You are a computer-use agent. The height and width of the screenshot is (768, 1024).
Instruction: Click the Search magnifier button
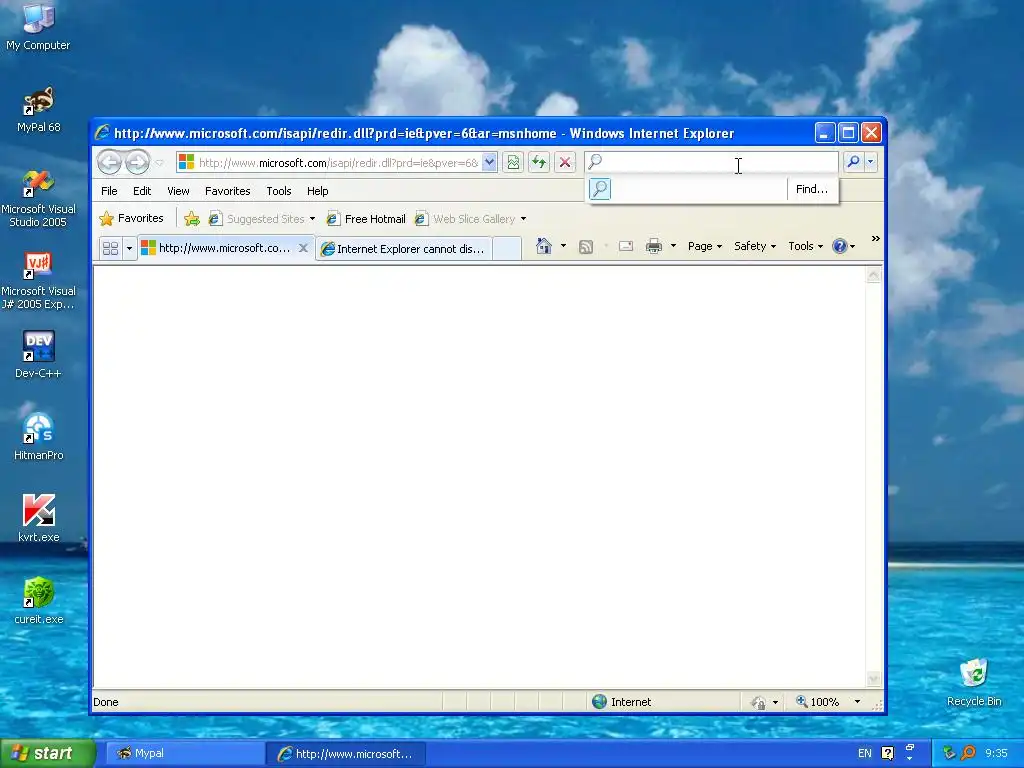click(x=853, y=162)
